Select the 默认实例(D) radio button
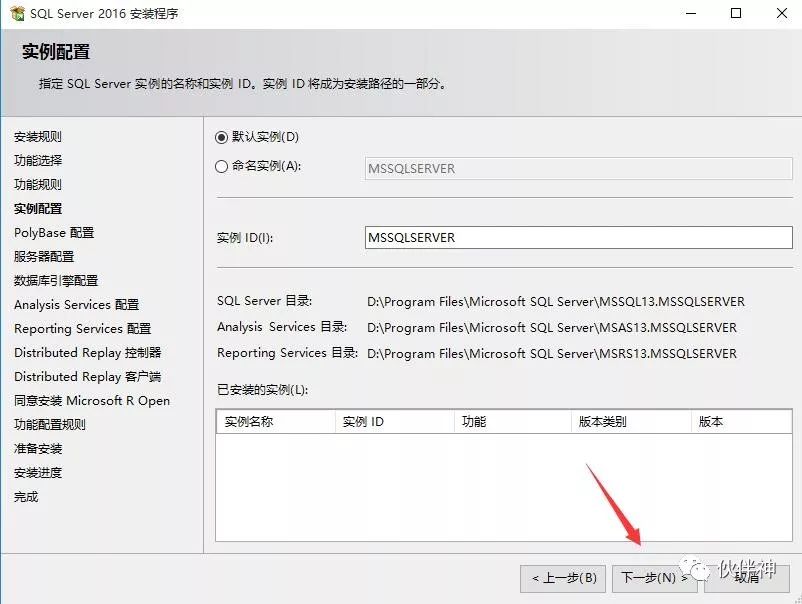 coord(221,137)
